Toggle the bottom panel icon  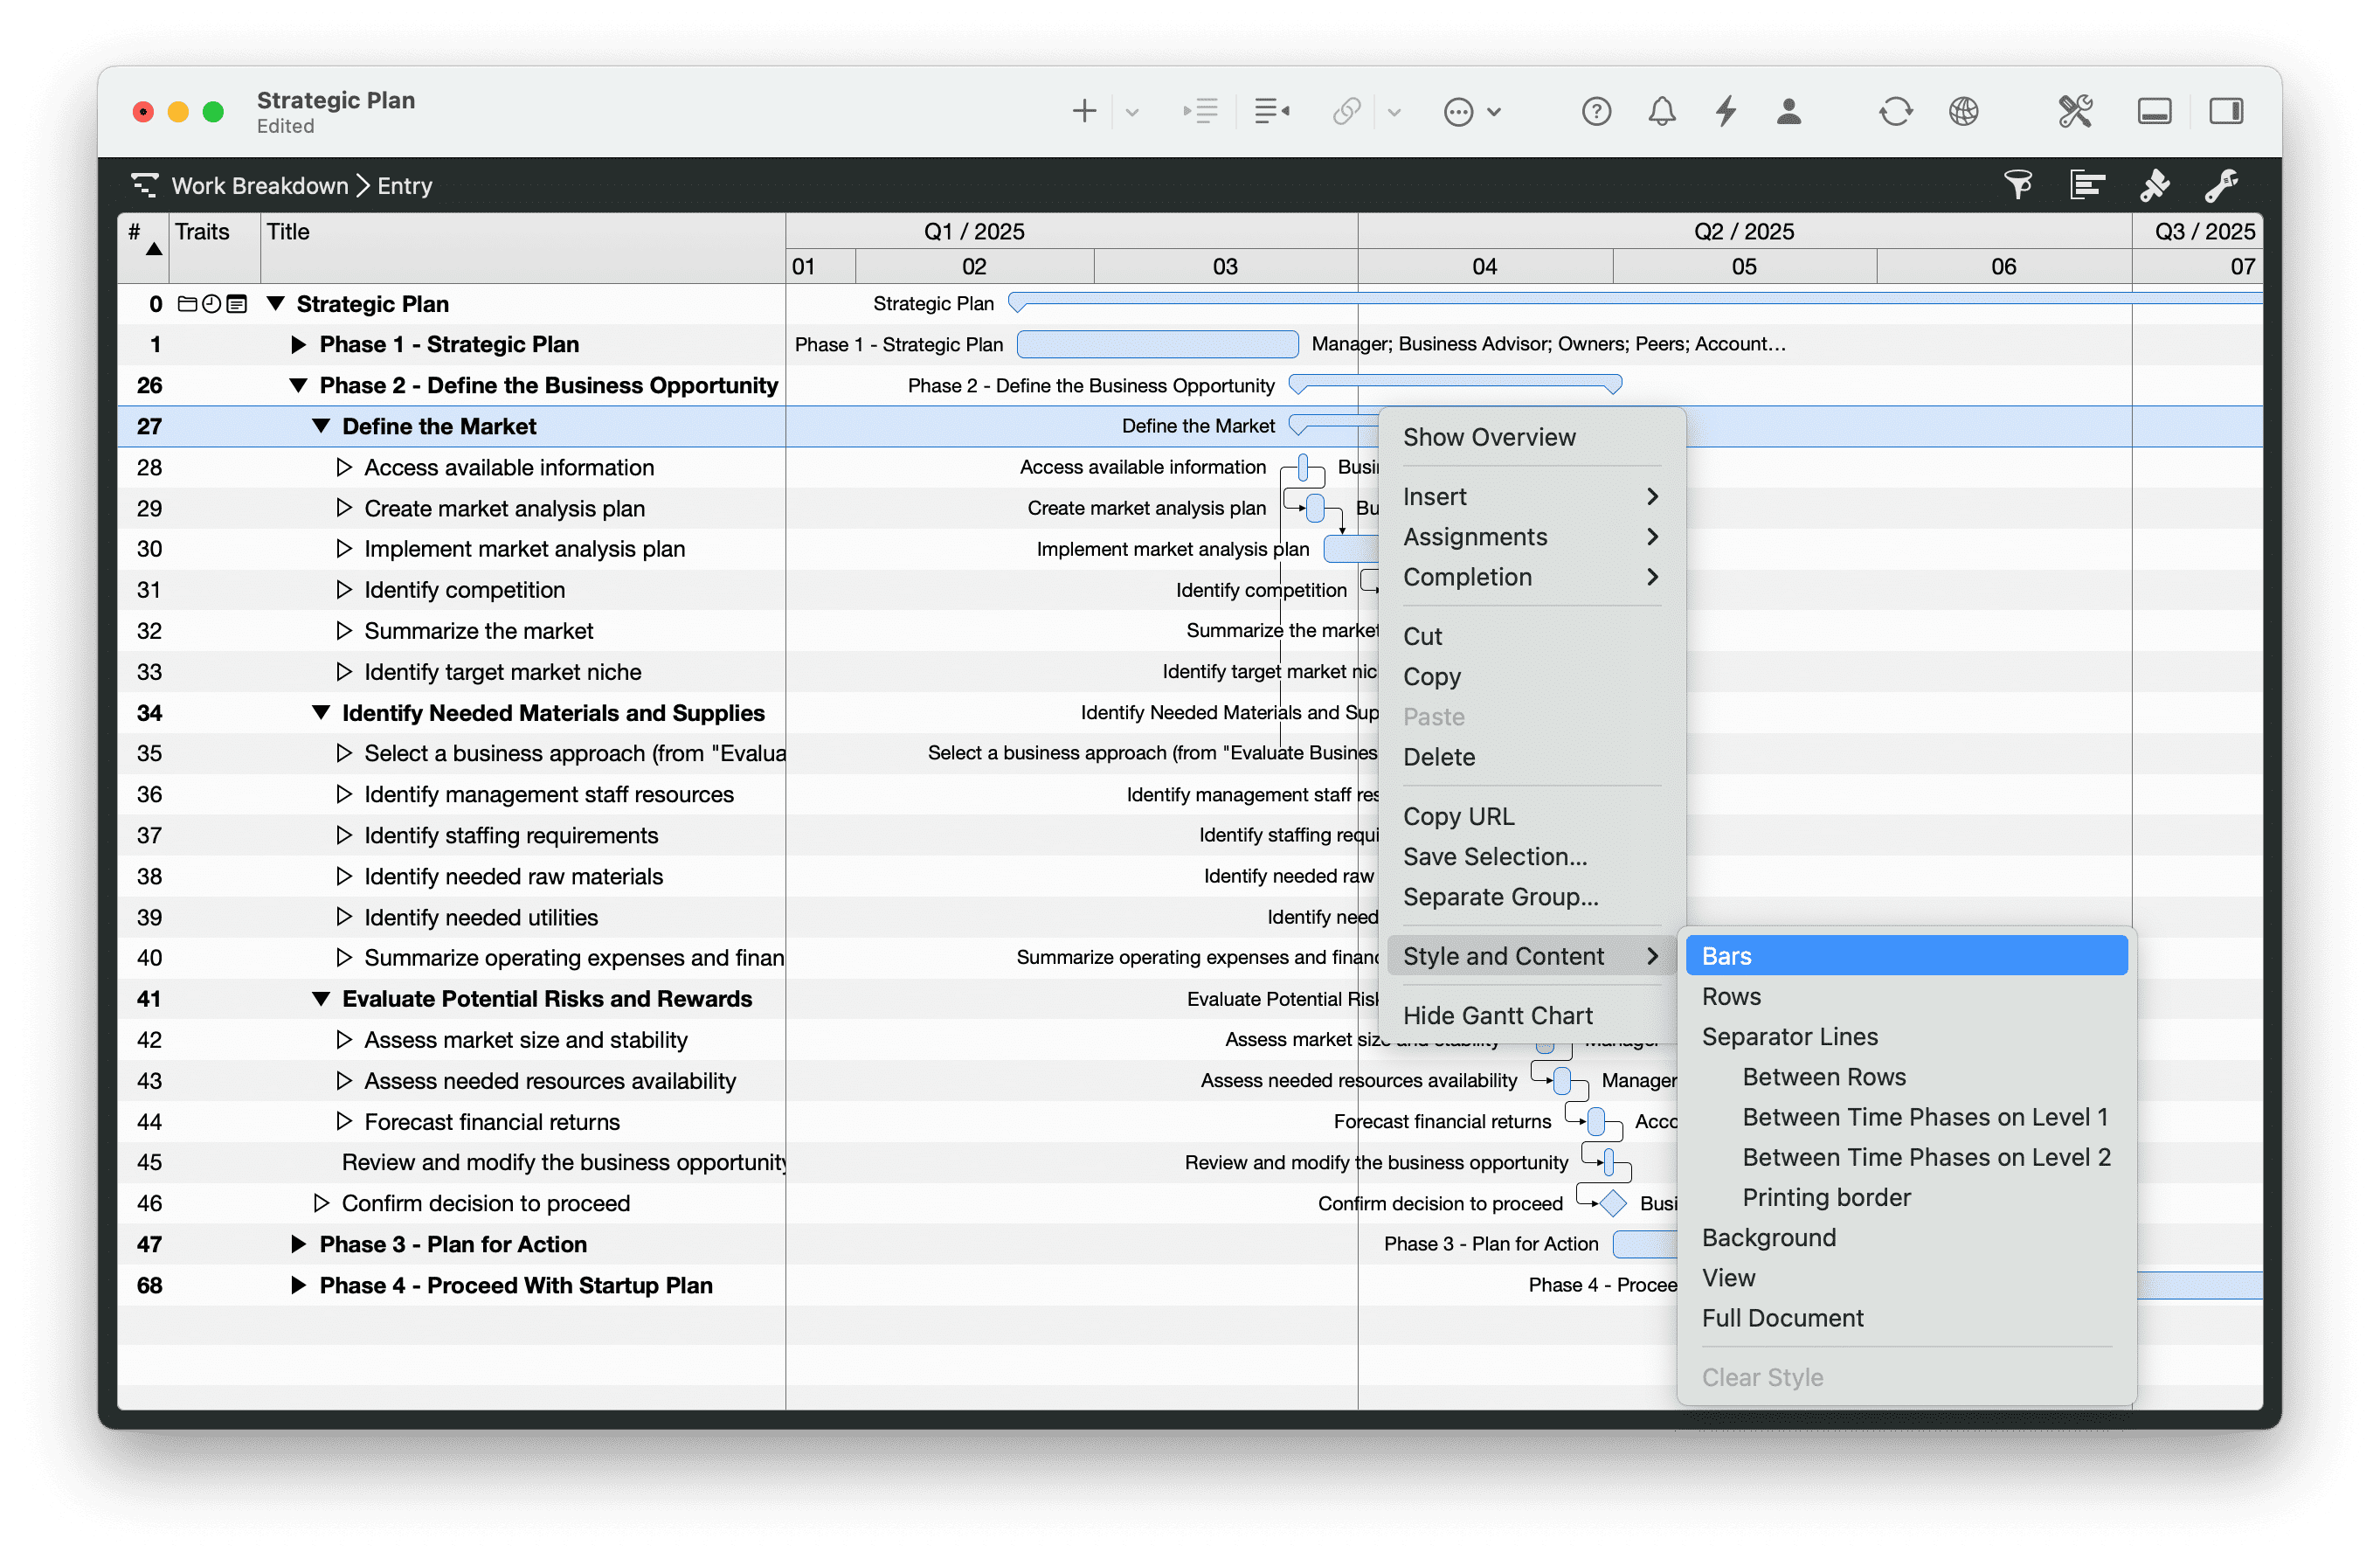click(2154, 111)
